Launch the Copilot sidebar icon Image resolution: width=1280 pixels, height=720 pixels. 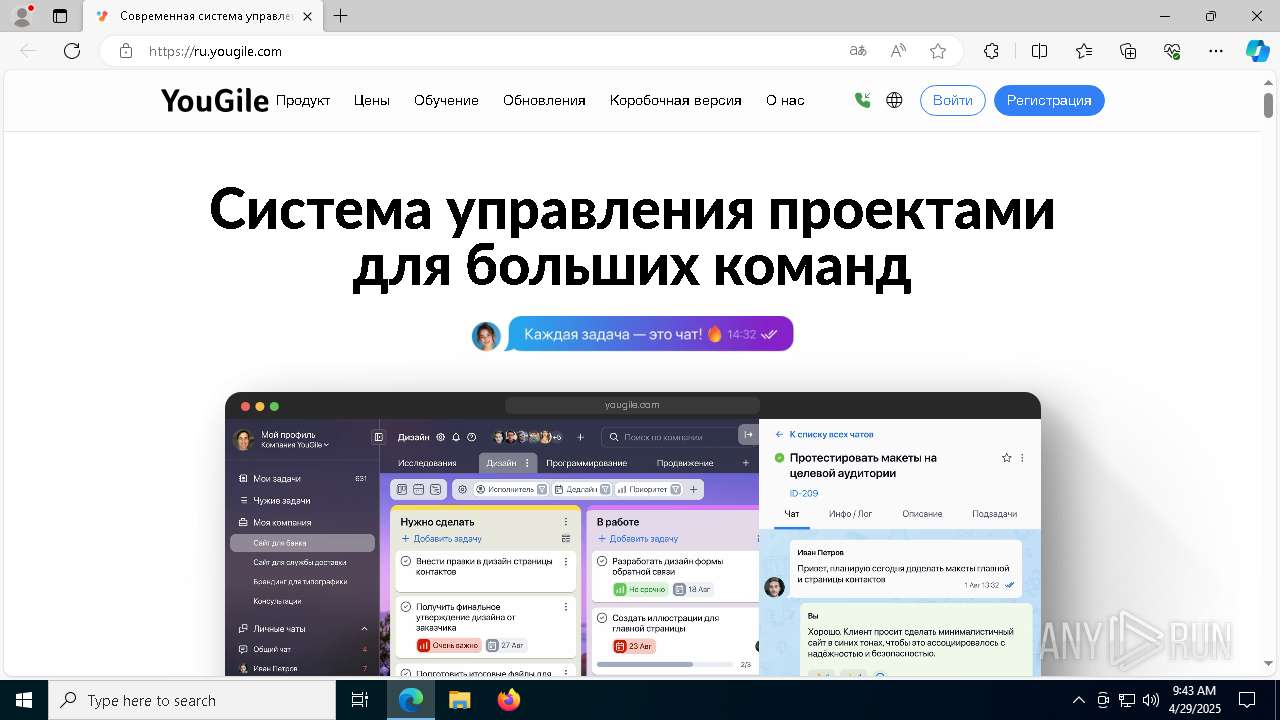[1257, 51]
